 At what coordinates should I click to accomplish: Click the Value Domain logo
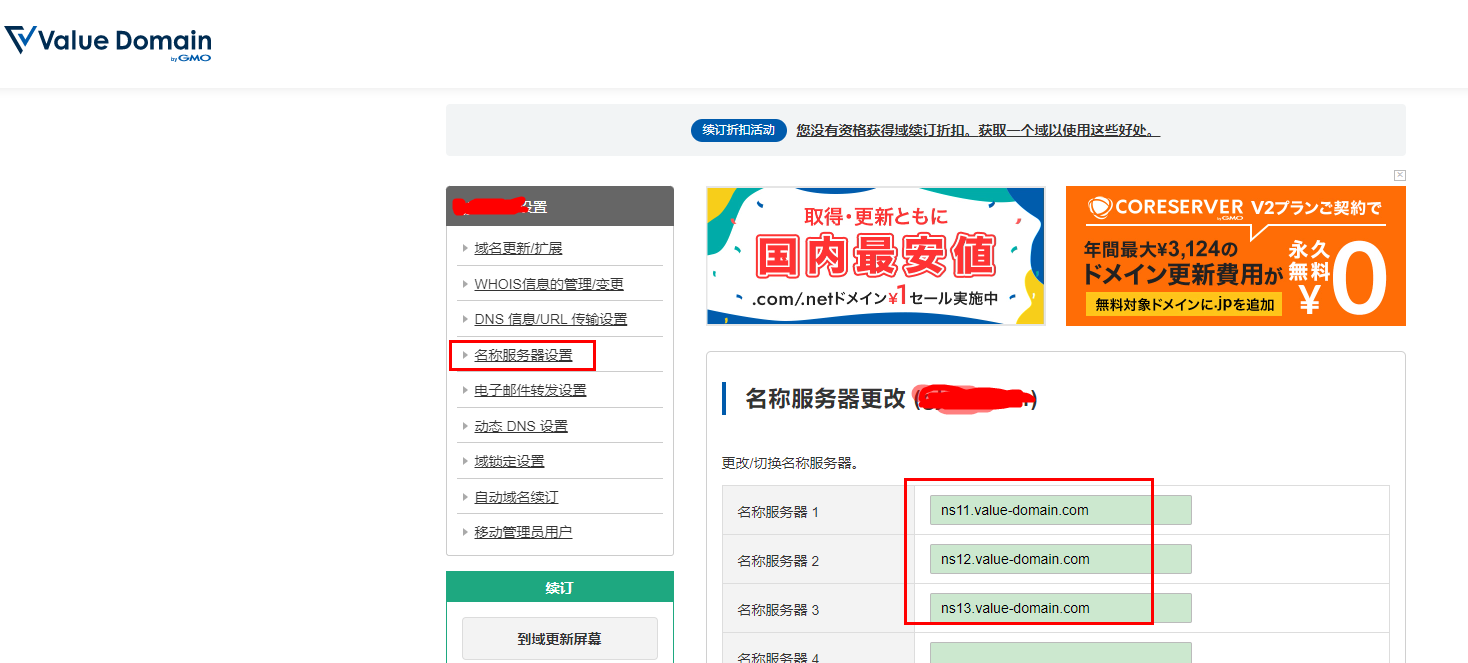click(108, 44)
